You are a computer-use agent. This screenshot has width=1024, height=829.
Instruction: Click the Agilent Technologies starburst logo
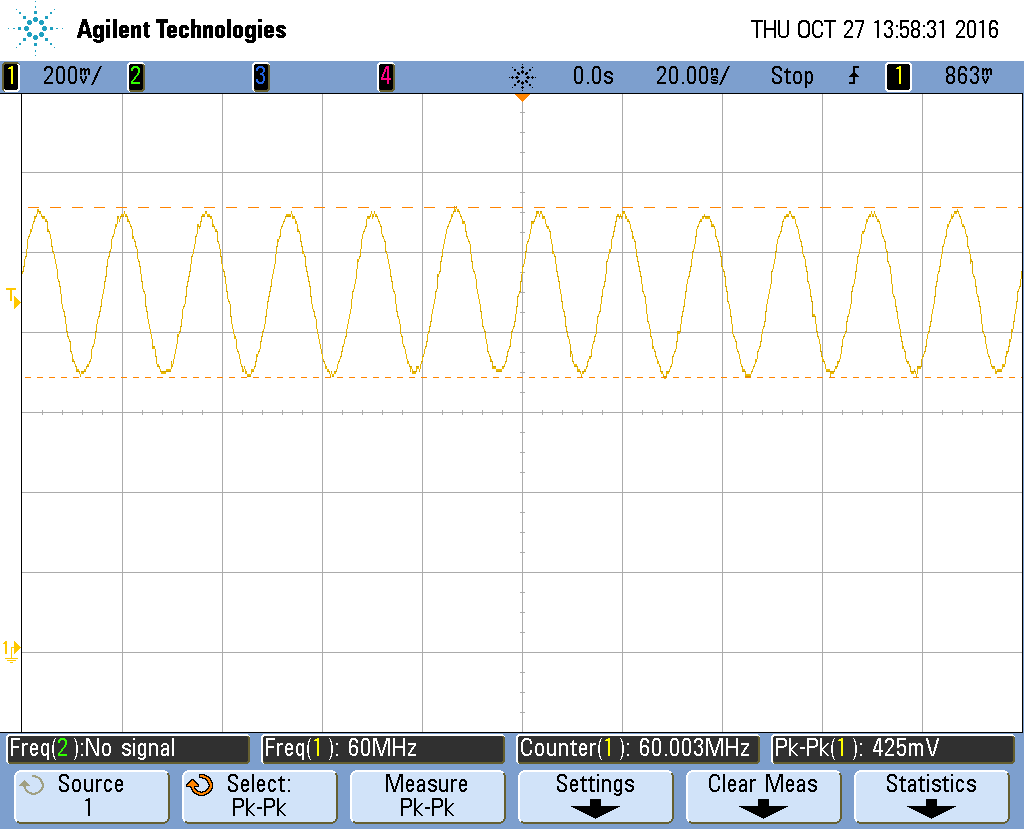pyautogui.click(x=34, y=29)
